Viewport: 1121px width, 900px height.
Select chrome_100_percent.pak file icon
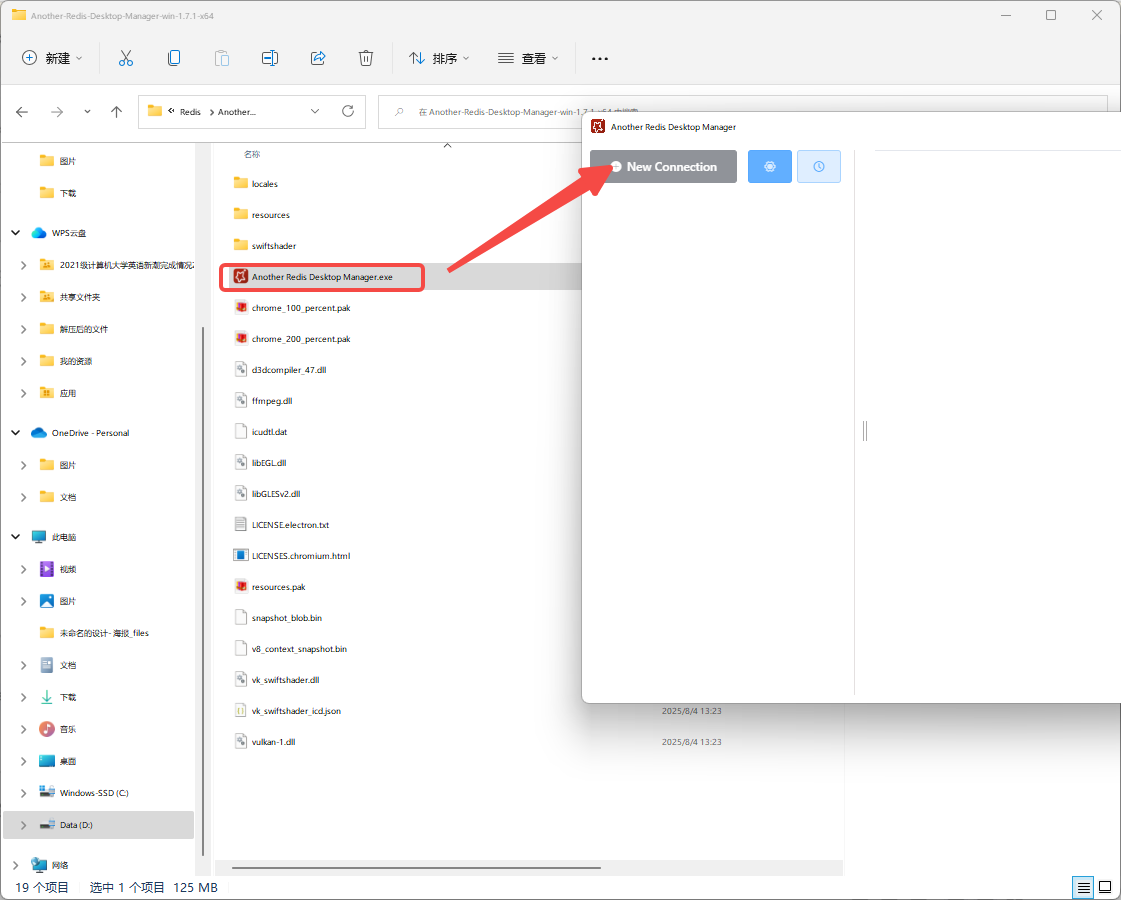241,307
